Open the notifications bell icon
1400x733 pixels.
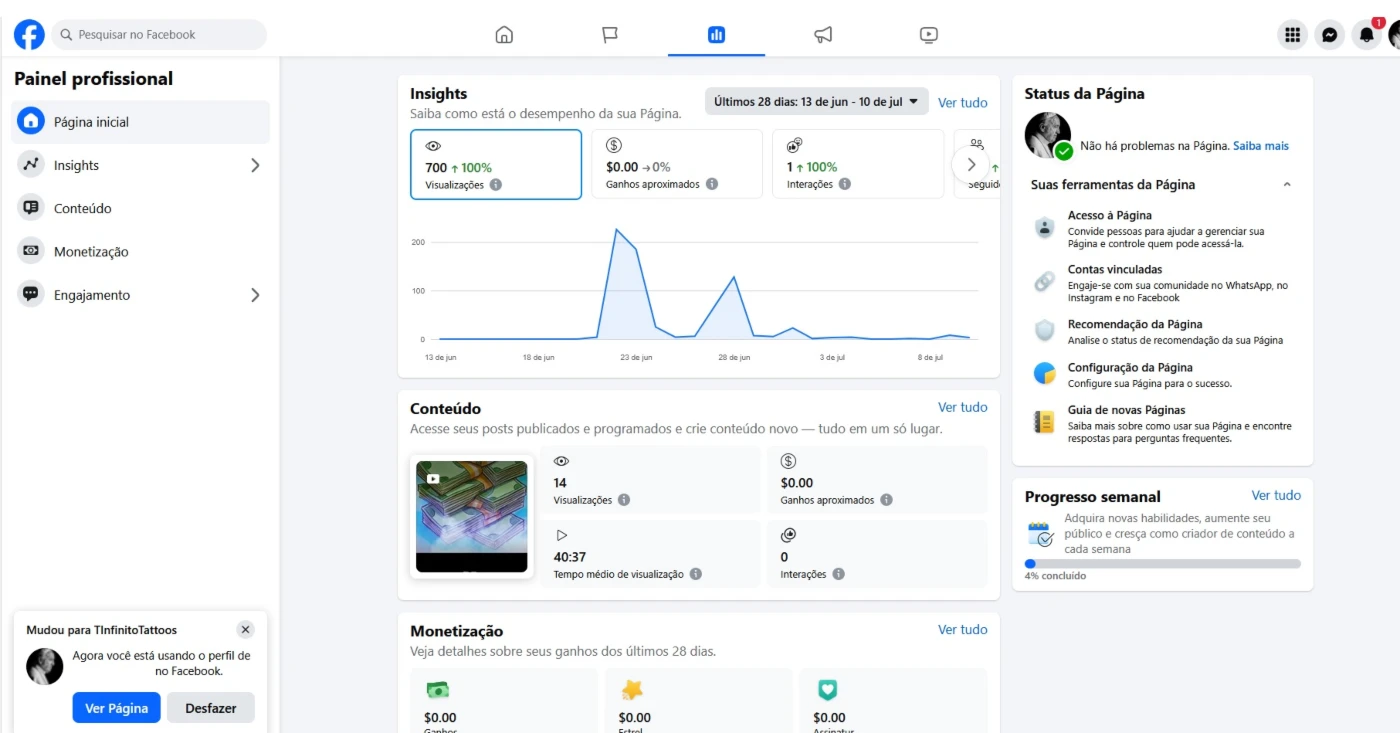1366,35
